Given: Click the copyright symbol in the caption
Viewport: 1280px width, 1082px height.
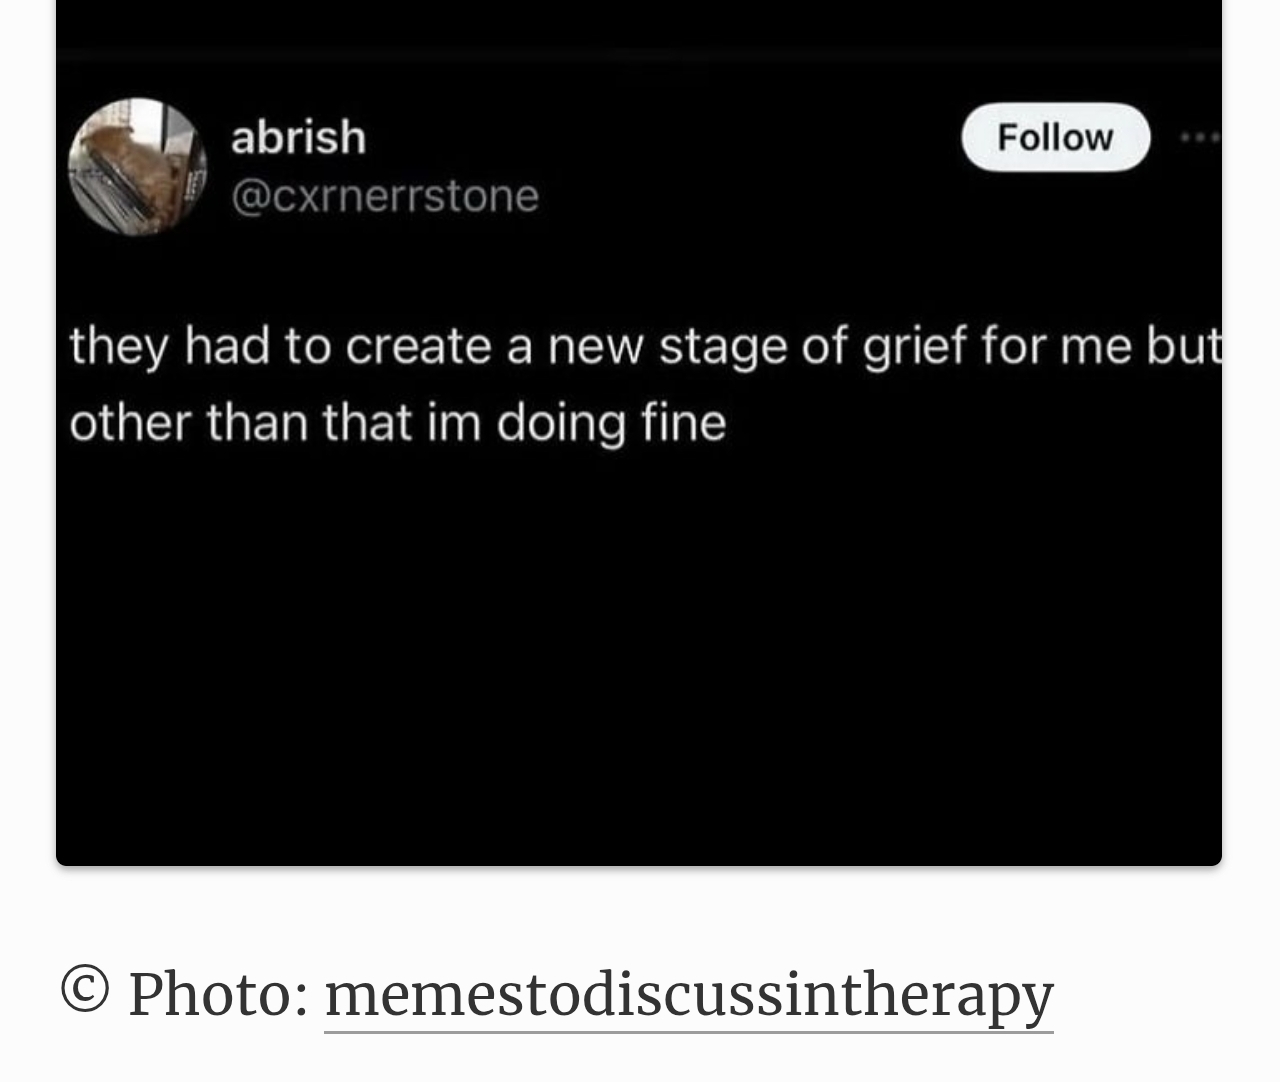Looking at the screenshot, I should [85, 990].
